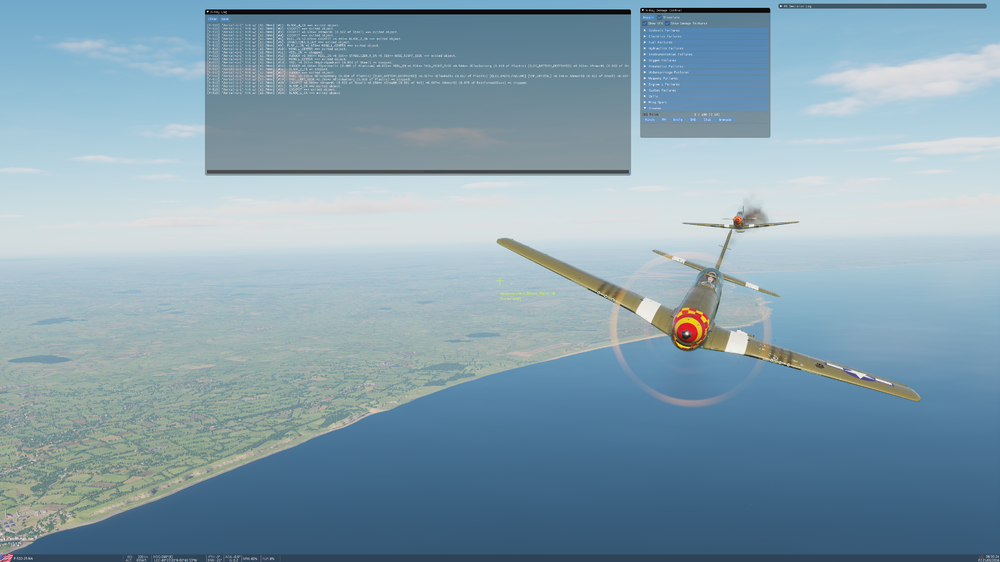Expand Pneumatics Failures section
Image resolution: width=1000 pixels, height=562 pixels.
click(705, 66)
